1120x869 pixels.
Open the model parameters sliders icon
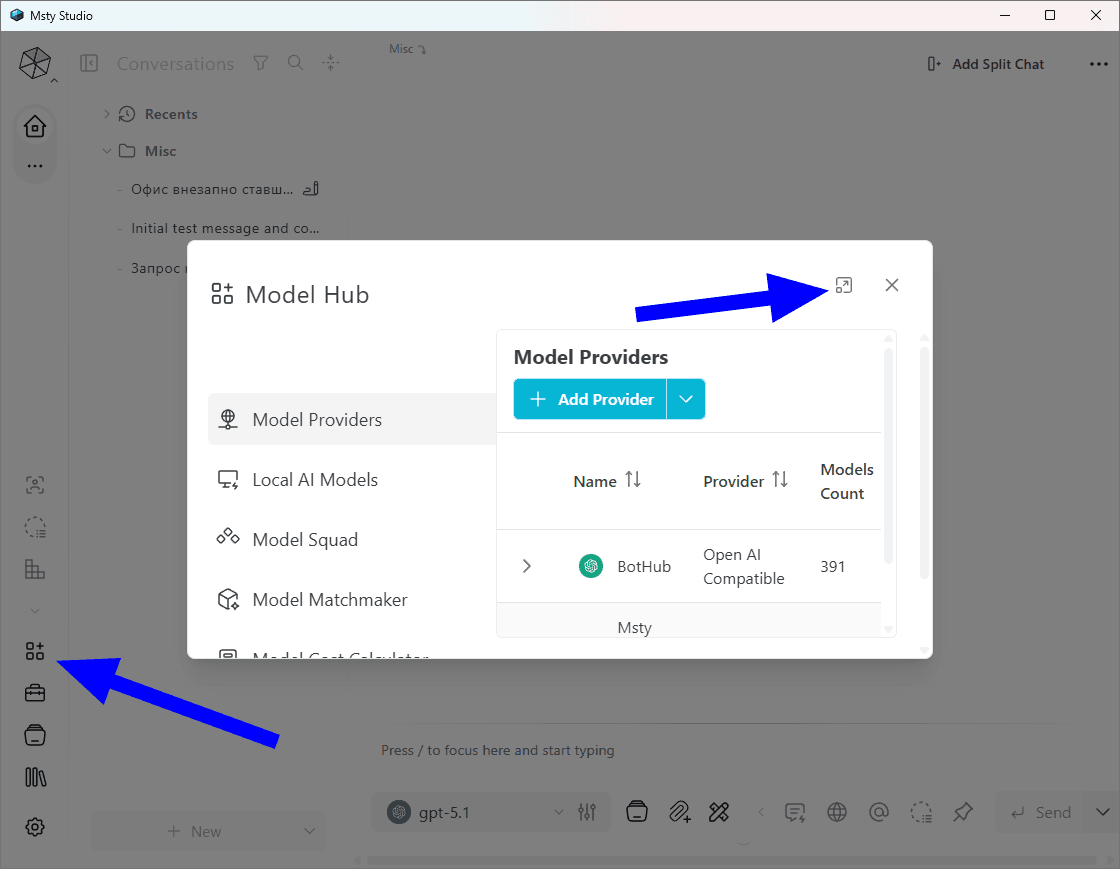coord(587,812)
